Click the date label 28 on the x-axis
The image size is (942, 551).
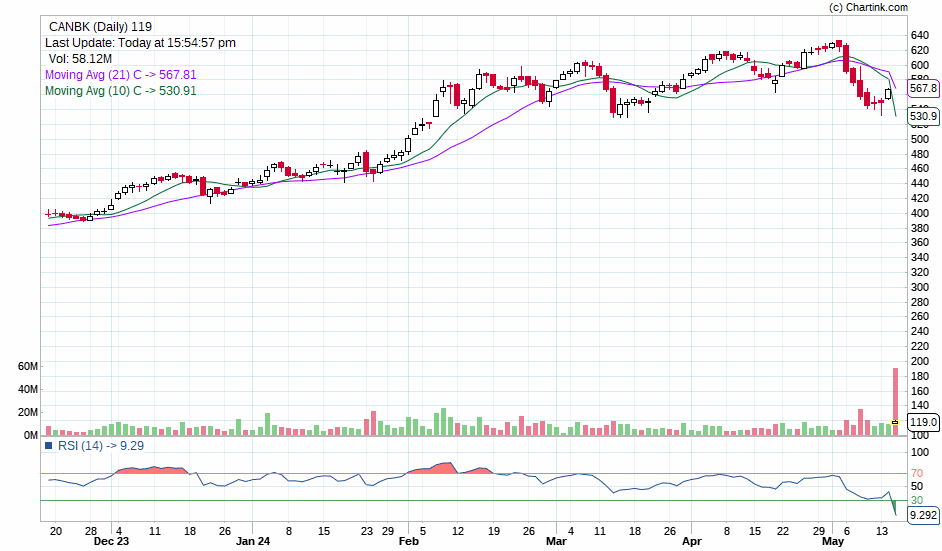[x=91, y=531]
